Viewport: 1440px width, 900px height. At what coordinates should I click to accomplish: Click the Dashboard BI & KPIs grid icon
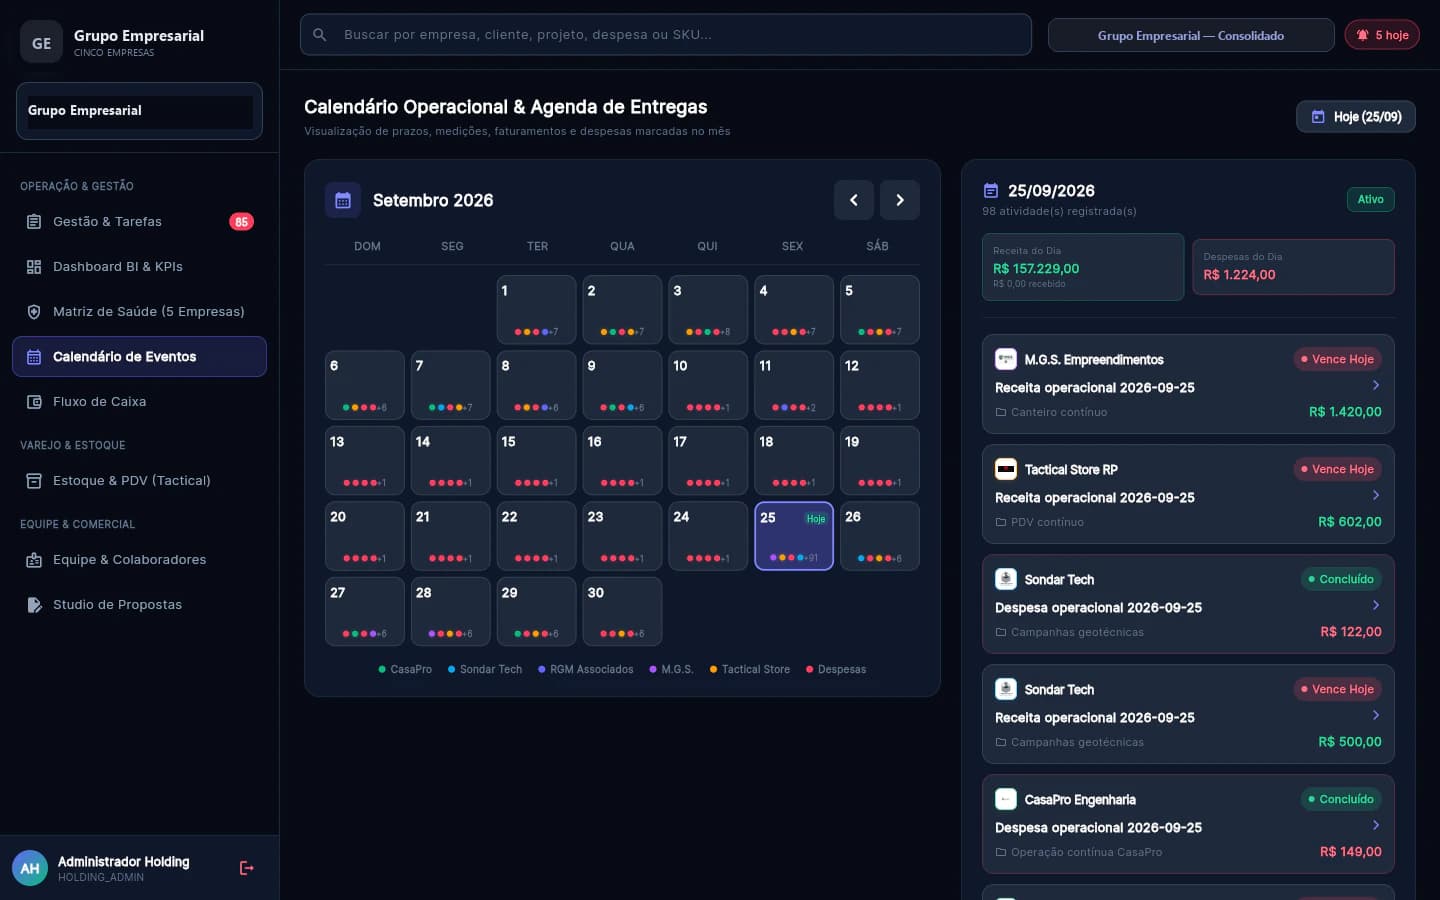[34, 267]
